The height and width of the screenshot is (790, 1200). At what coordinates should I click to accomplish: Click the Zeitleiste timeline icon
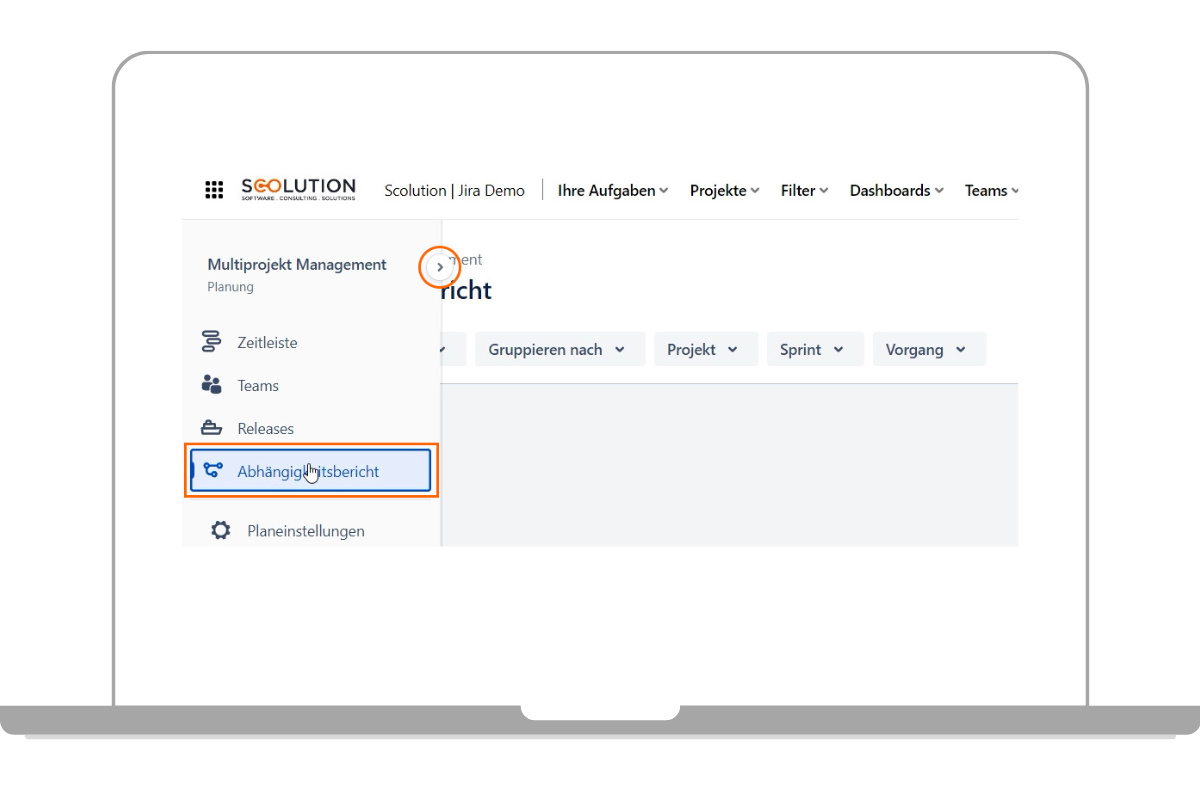pyautogui.click(x=211, y=342)
